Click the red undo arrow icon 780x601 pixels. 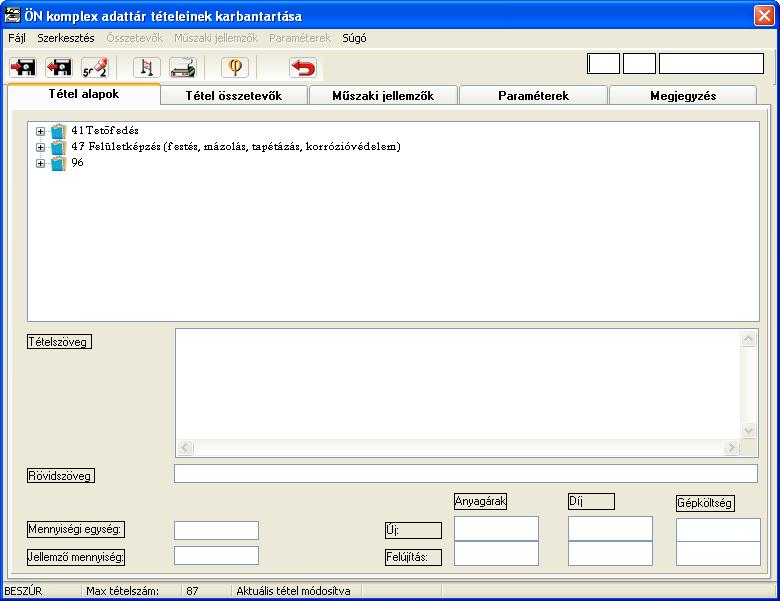[x=303, y=67]
